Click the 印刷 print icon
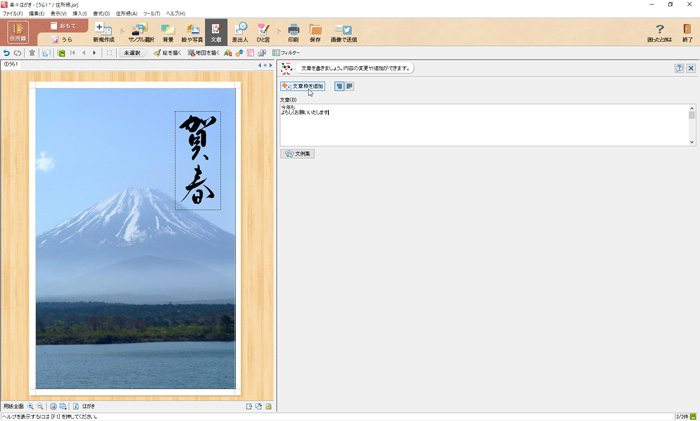Viewport: 700px width, 421px height. click(x=293, y=32)
